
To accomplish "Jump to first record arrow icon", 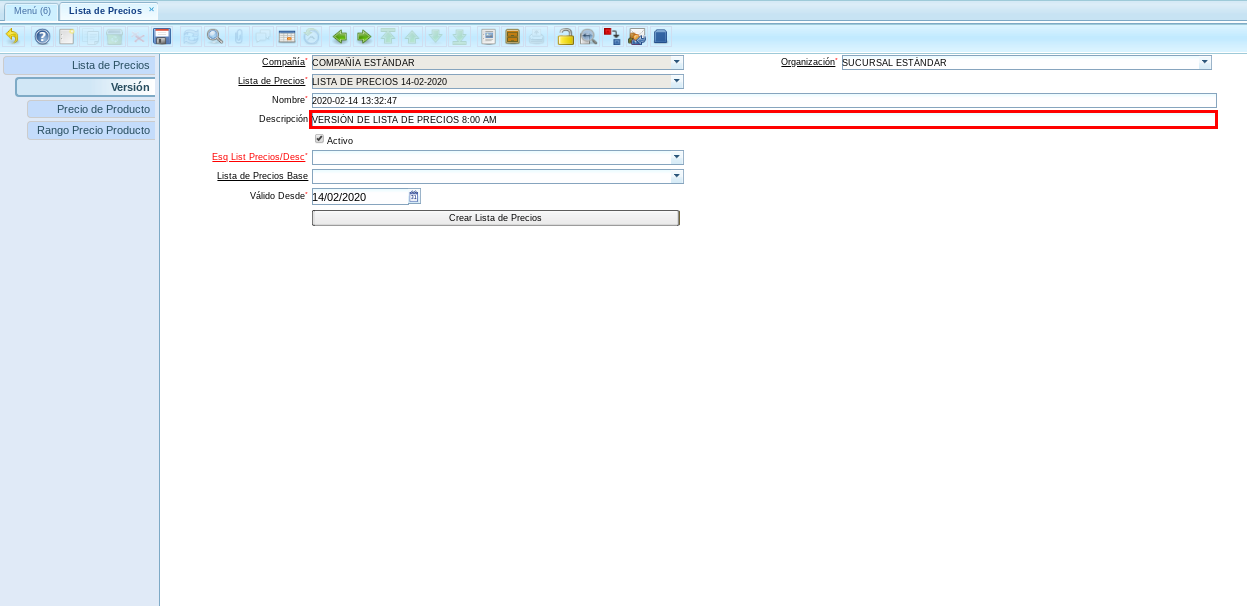I will point(388,37).
